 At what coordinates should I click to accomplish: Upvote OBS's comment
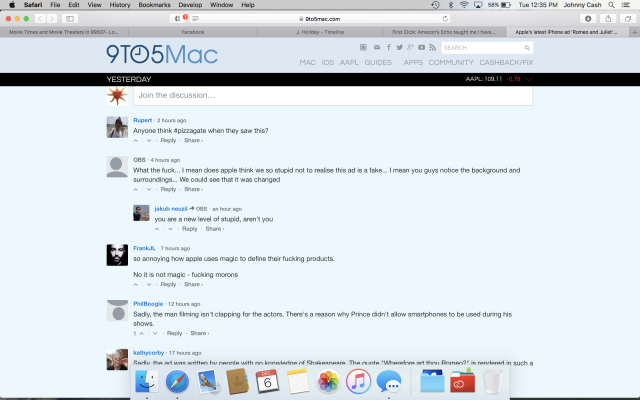(x=136, y=189)
